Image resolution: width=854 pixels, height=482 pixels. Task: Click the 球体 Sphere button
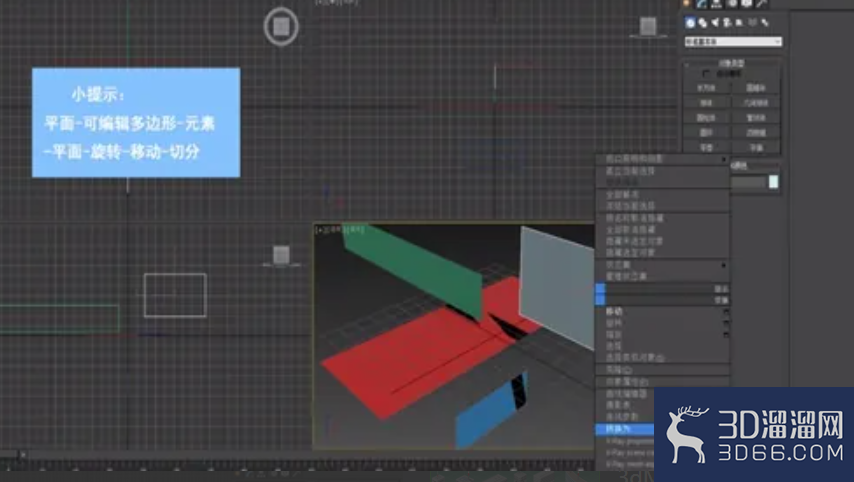[706, 102]
